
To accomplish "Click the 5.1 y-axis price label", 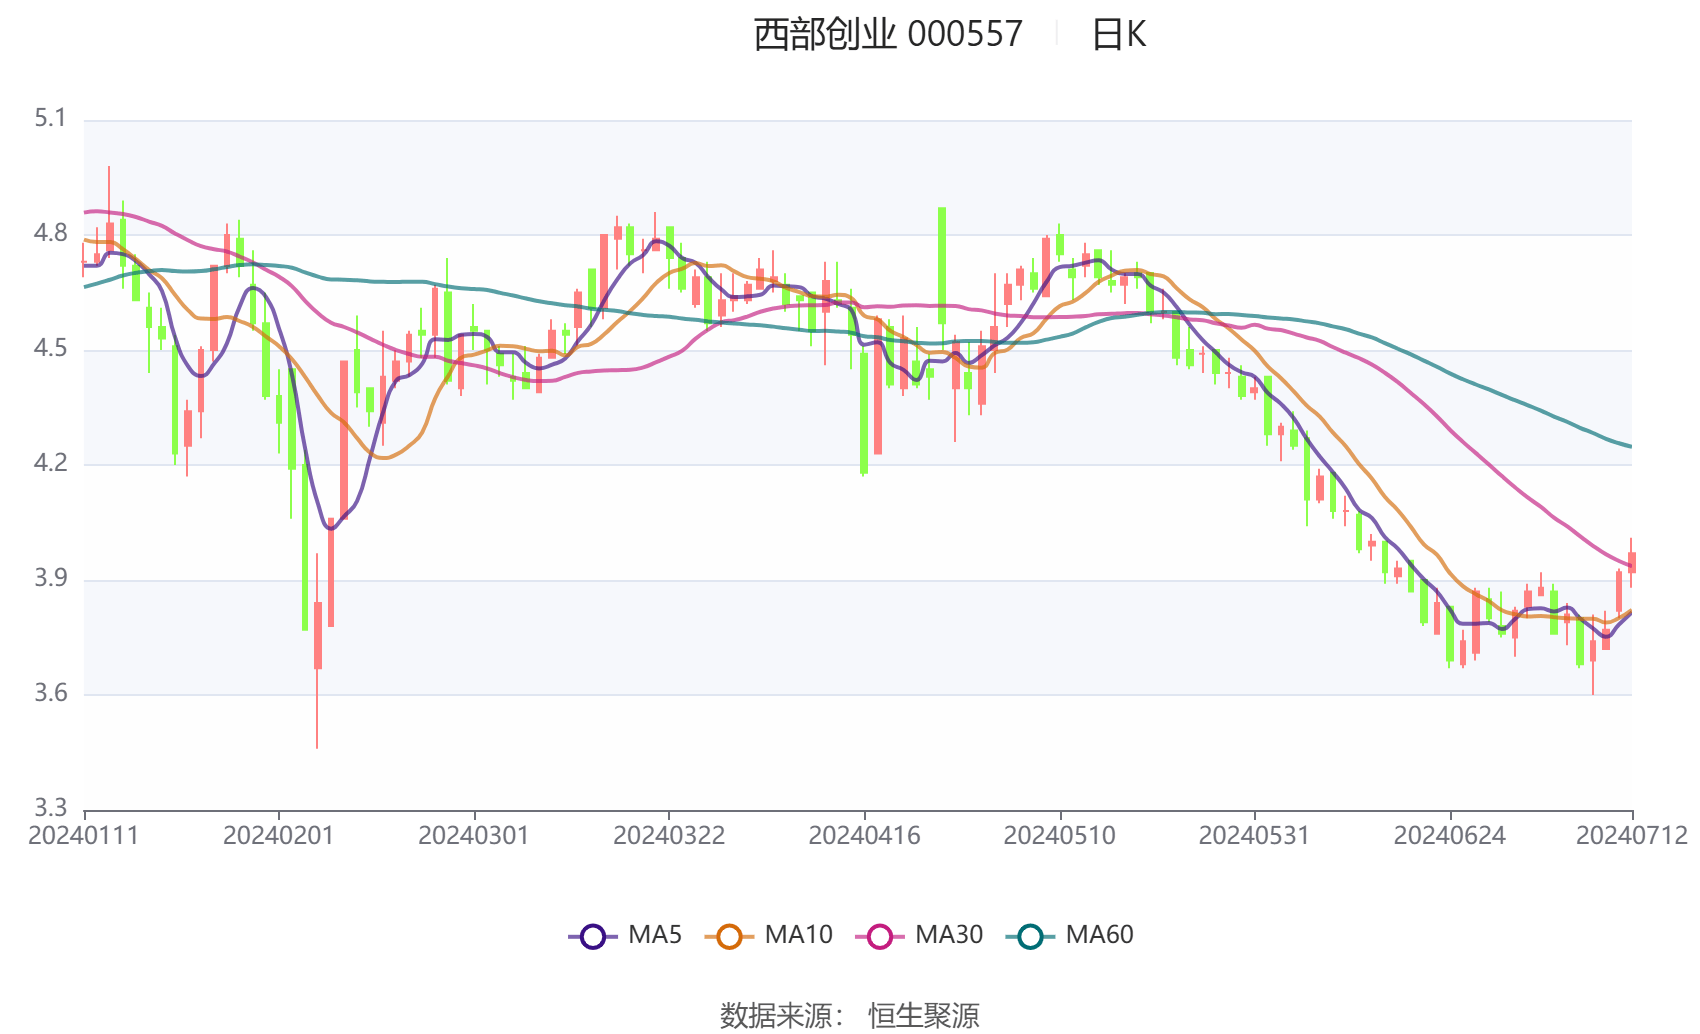I will click(50, 119).
